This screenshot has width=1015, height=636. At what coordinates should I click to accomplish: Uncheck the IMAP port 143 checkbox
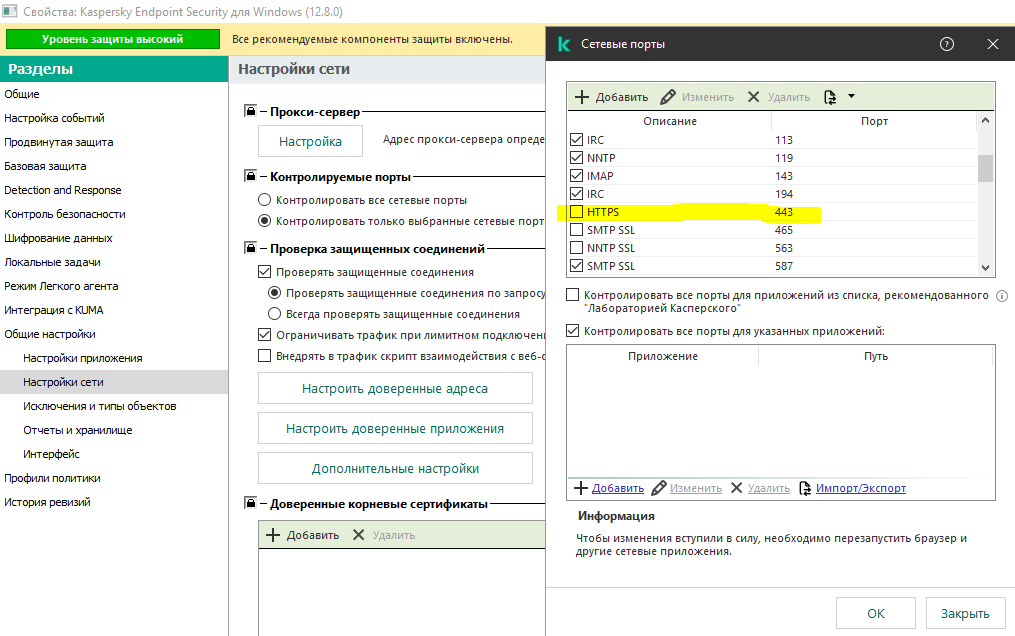[x=576, y=176]
